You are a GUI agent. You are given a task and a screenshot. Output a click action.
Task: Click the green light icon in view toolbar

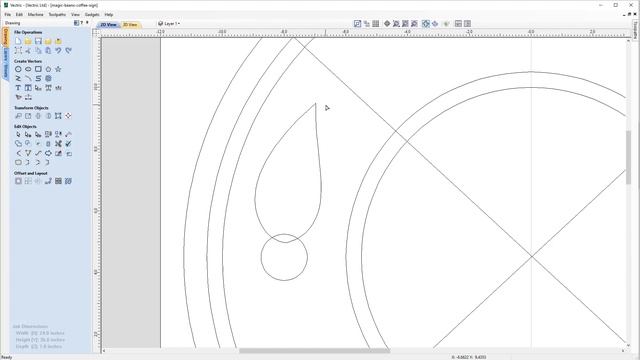[x=446, y=24]
